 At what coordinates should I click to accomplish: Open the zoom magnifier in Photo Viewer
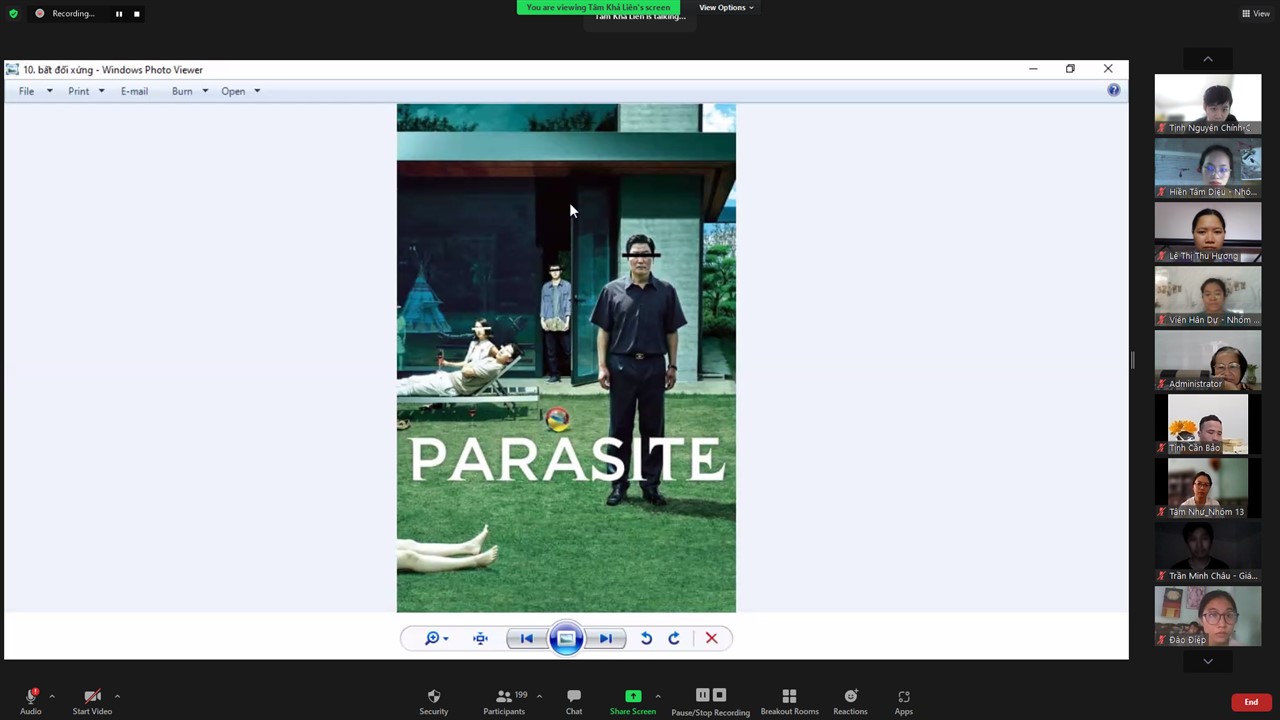(x=435, y=638)
